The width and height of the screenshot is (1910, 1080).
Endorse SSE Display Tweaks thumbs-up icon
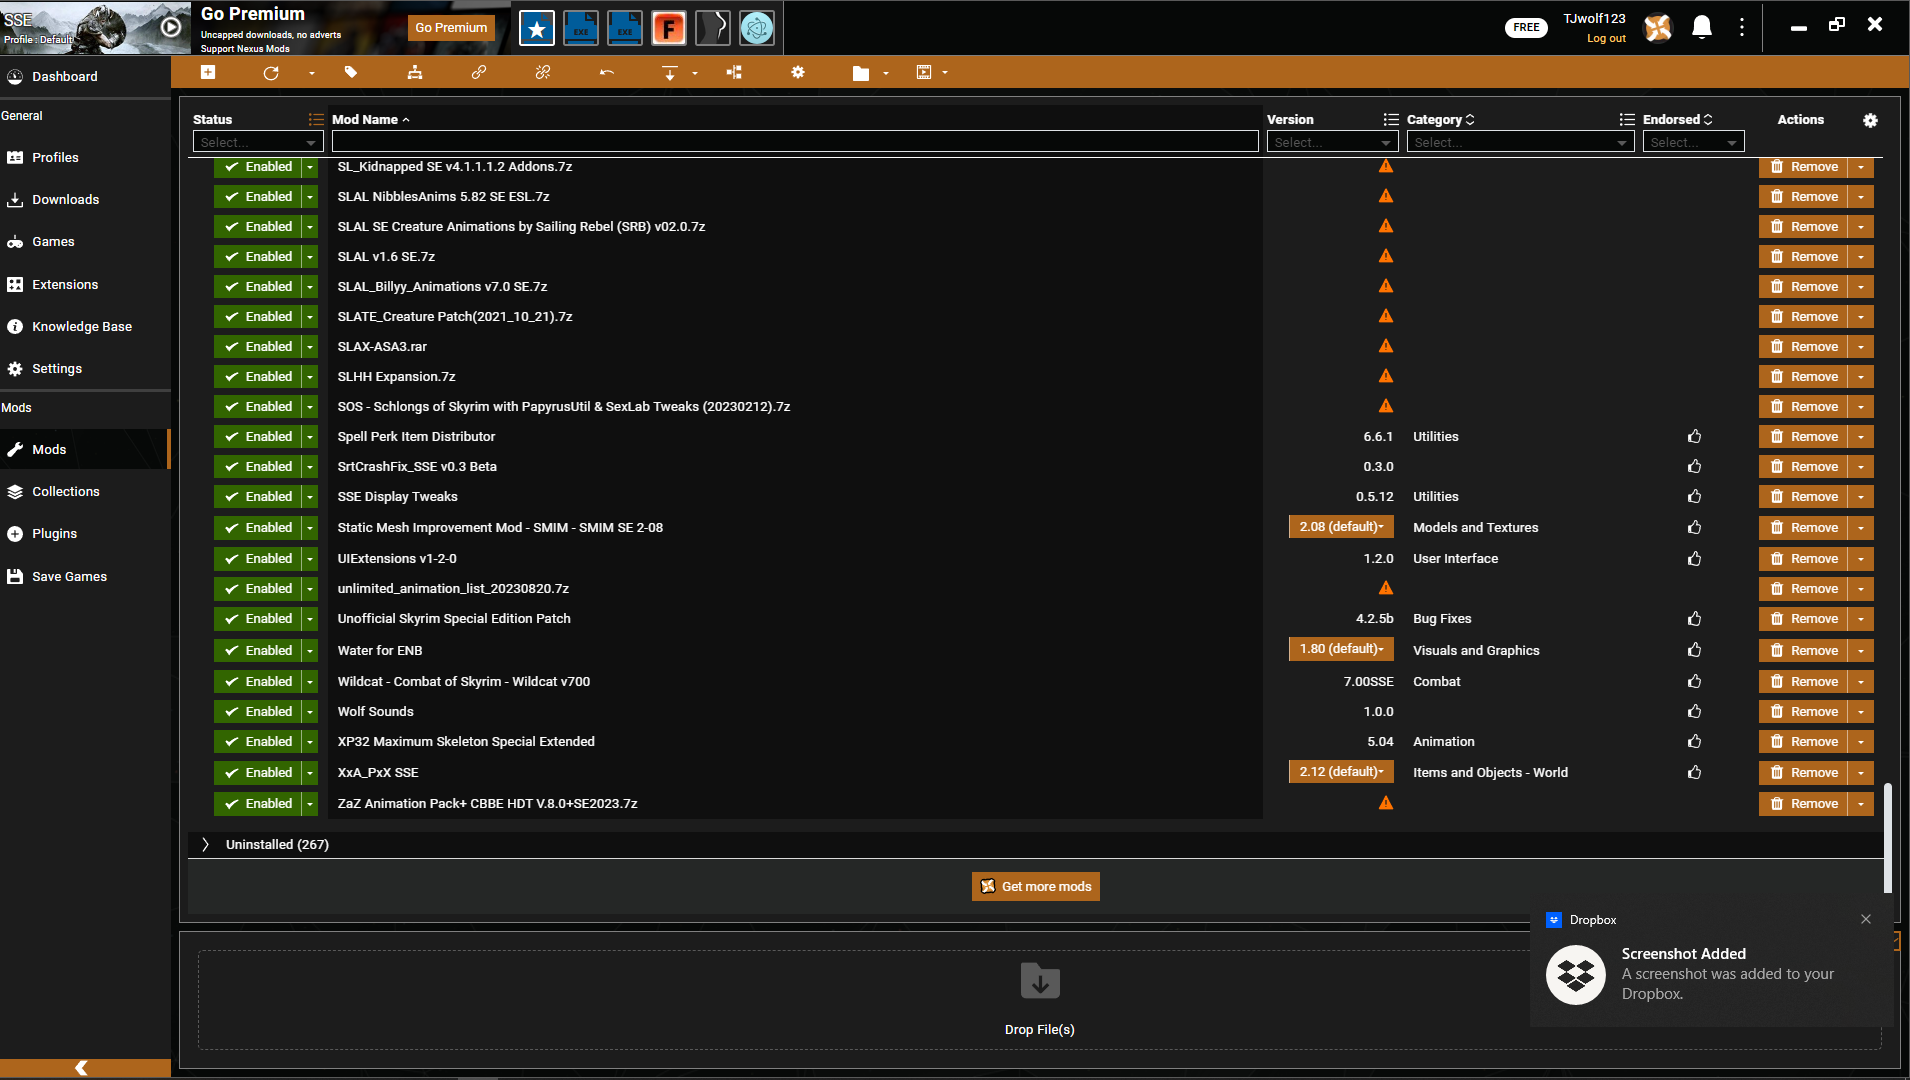pos(1694,497)
